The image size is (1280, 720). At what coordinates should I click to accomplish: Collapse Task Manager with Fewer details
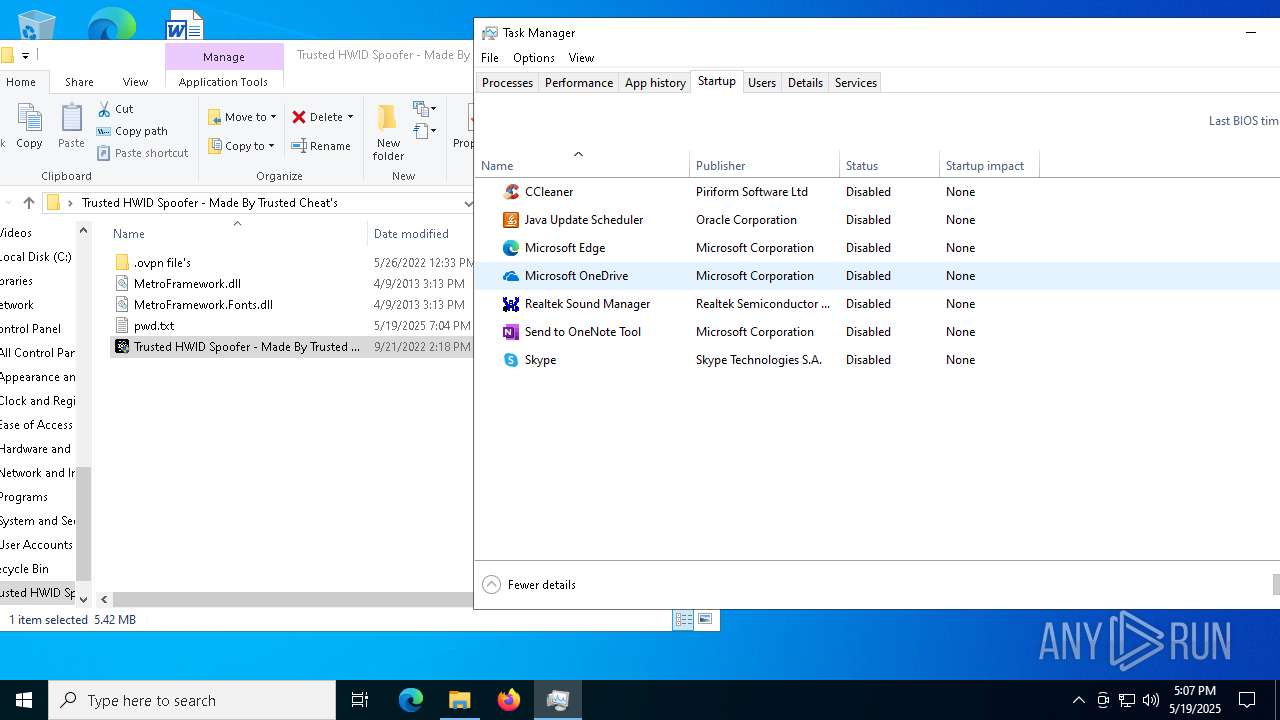(529, 585)
